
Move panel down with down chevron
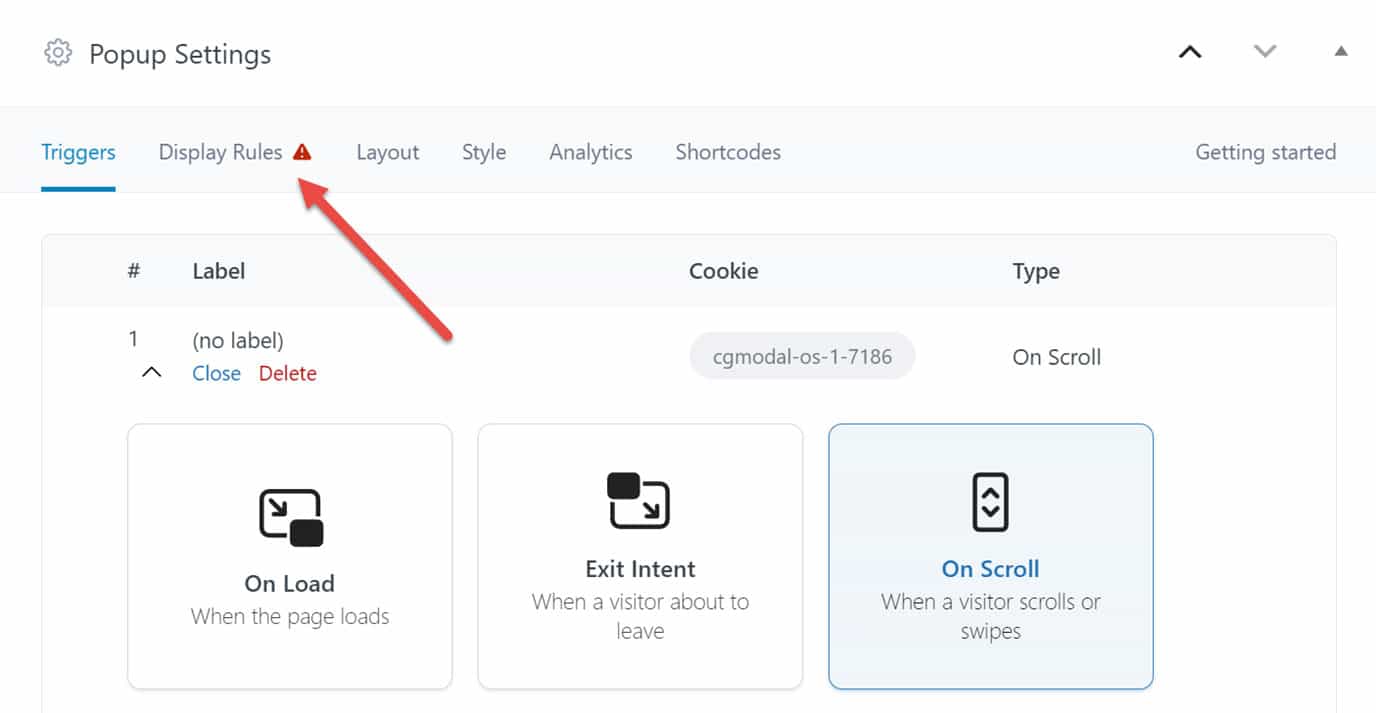[x=1265, y=52]
